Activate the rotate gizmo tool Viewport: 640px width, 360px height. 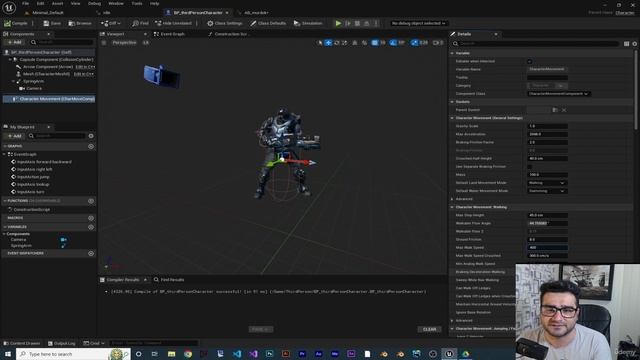(337, 42)
